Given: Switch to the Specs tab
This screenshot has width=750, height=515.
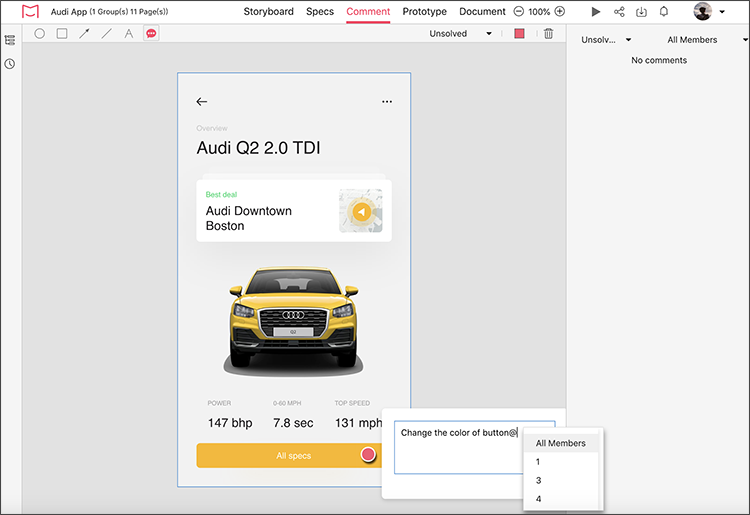Looking at the screenshot, I should [x=320, y=11].
